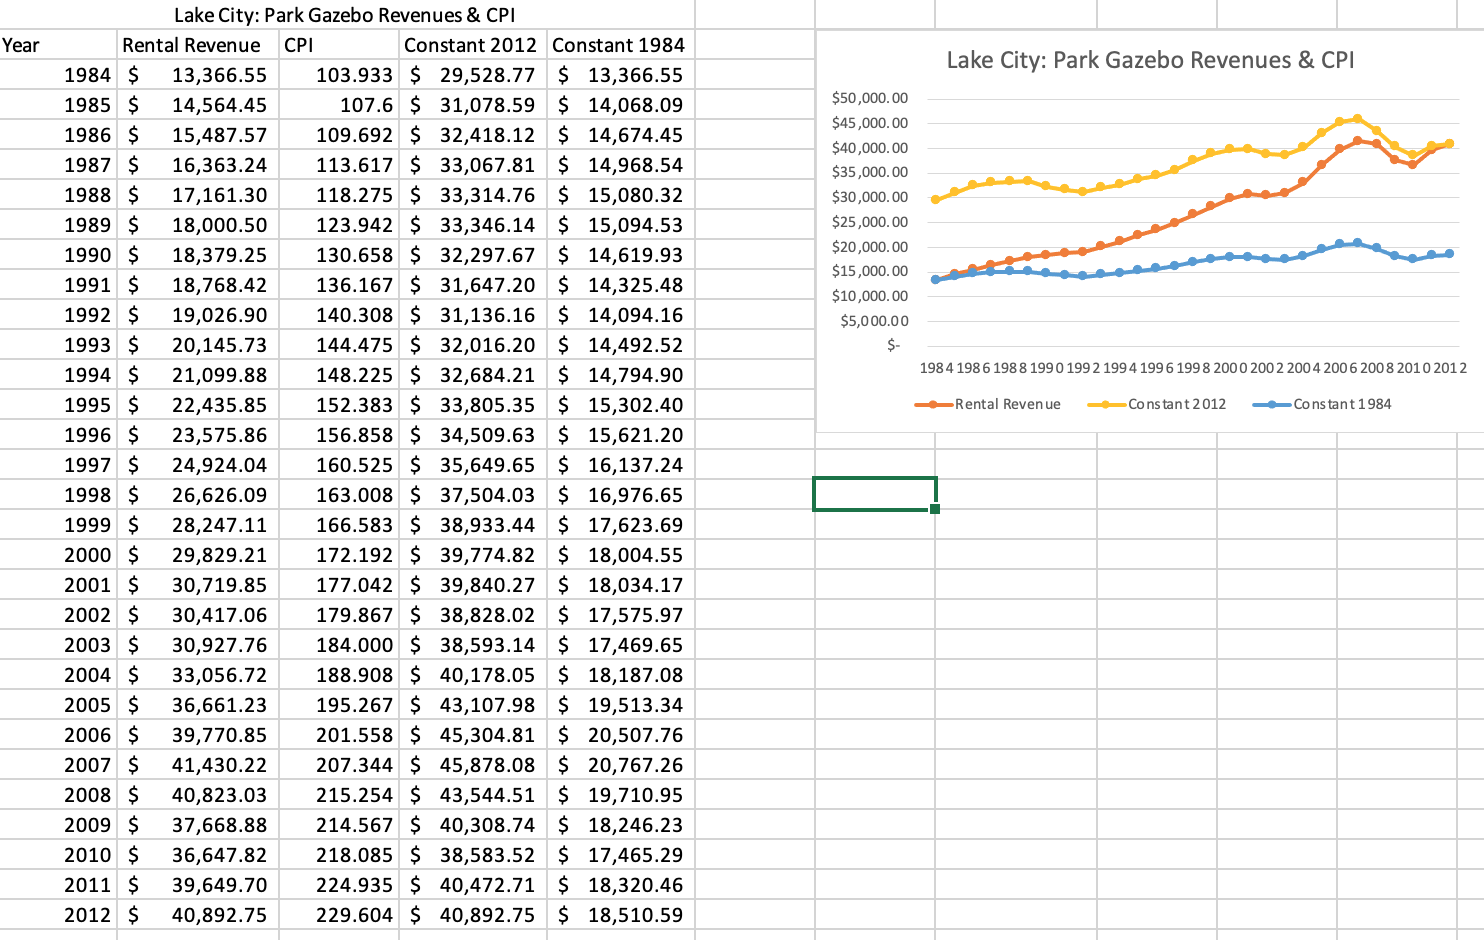Image resolution: width=1484 pixels, height=940 pixels.
Task: Click the year cell 1995
Action: 58,405
